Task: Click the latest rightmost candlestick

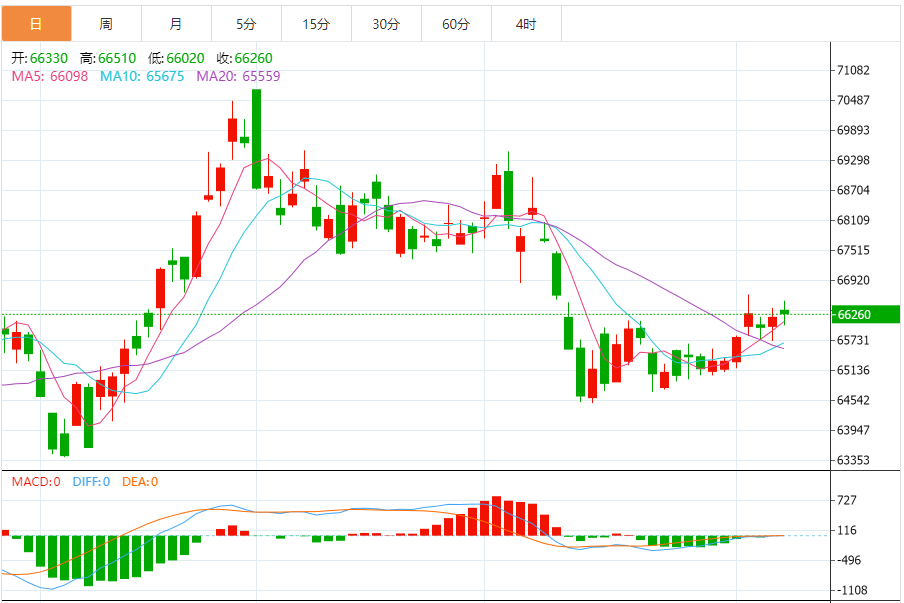Action: 784,312
